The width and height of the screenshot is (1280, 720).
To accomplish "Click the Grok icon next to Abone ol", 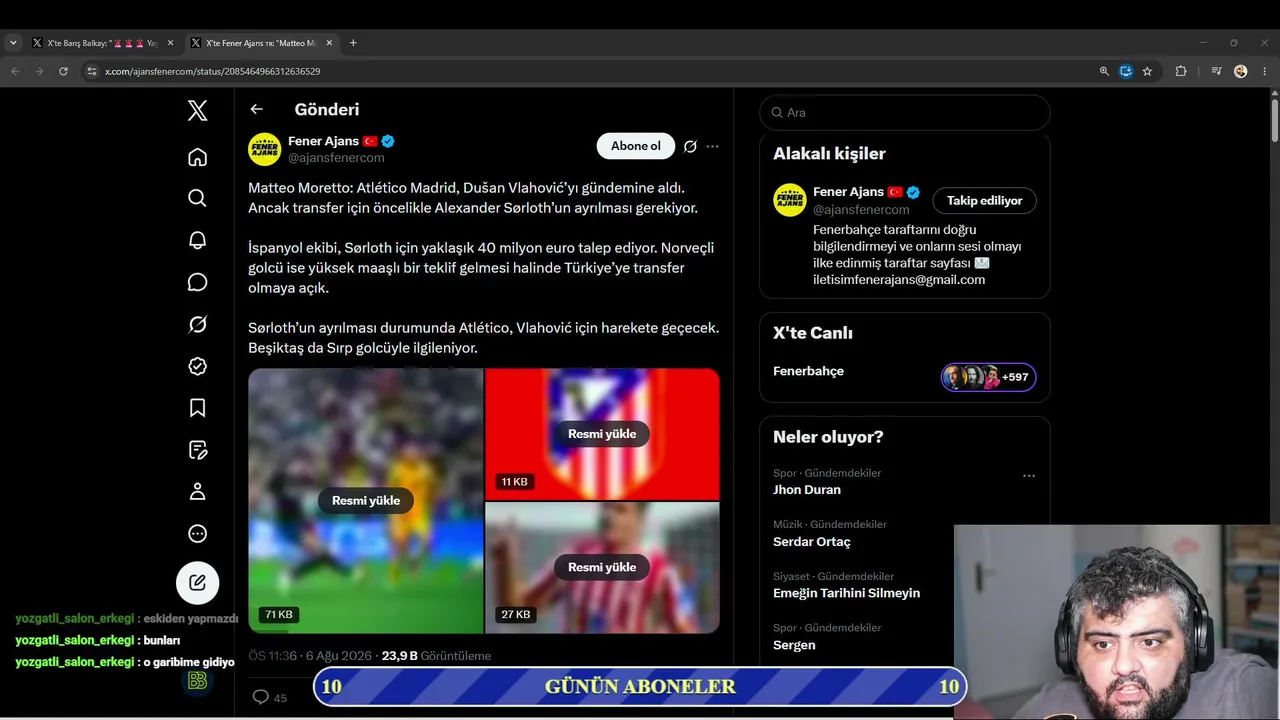I will point(690,146).
